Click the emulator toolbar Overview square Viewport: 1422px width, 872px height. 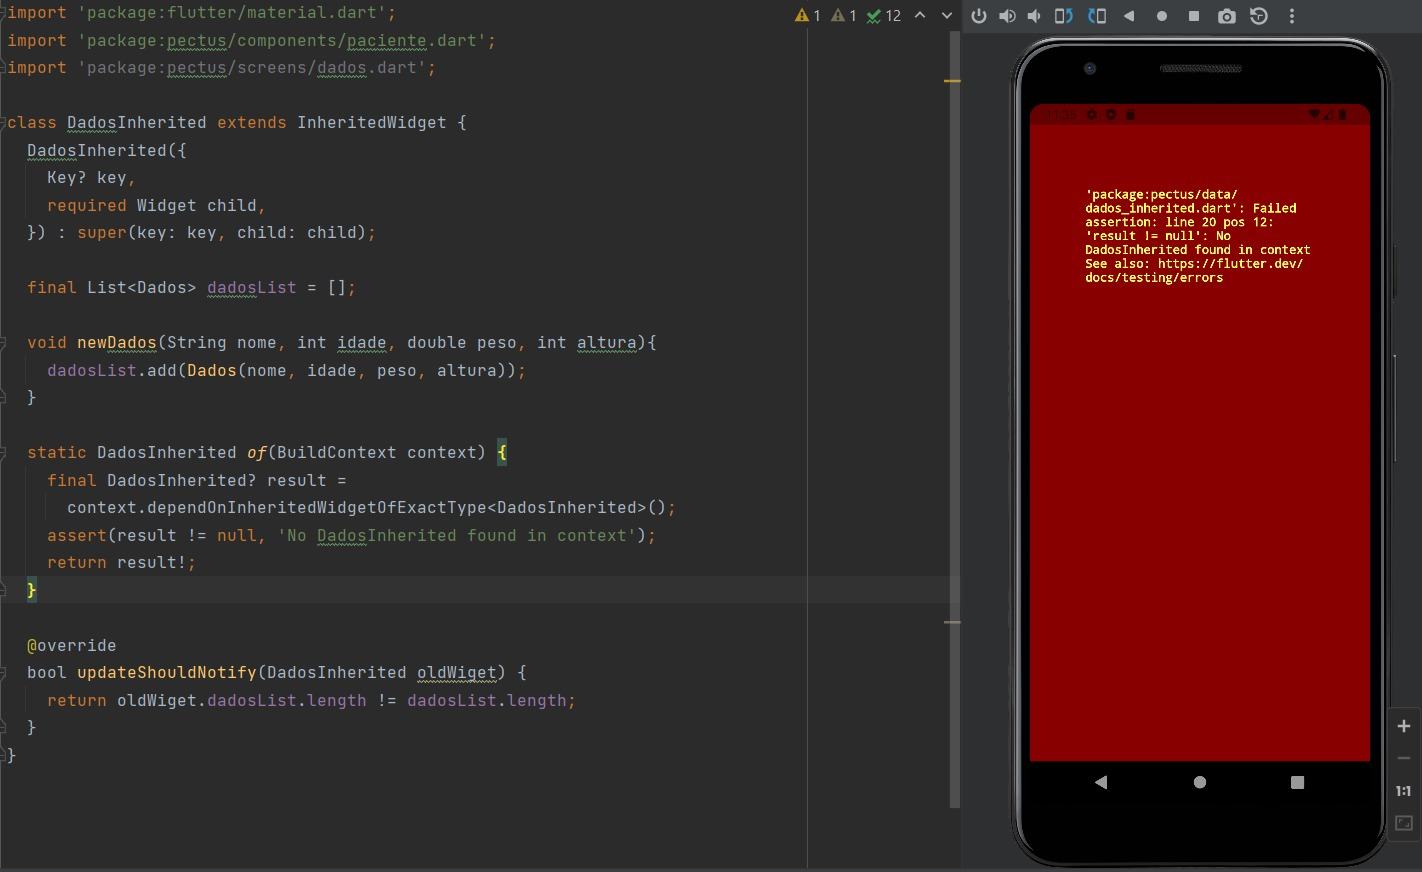[1194, 16]
